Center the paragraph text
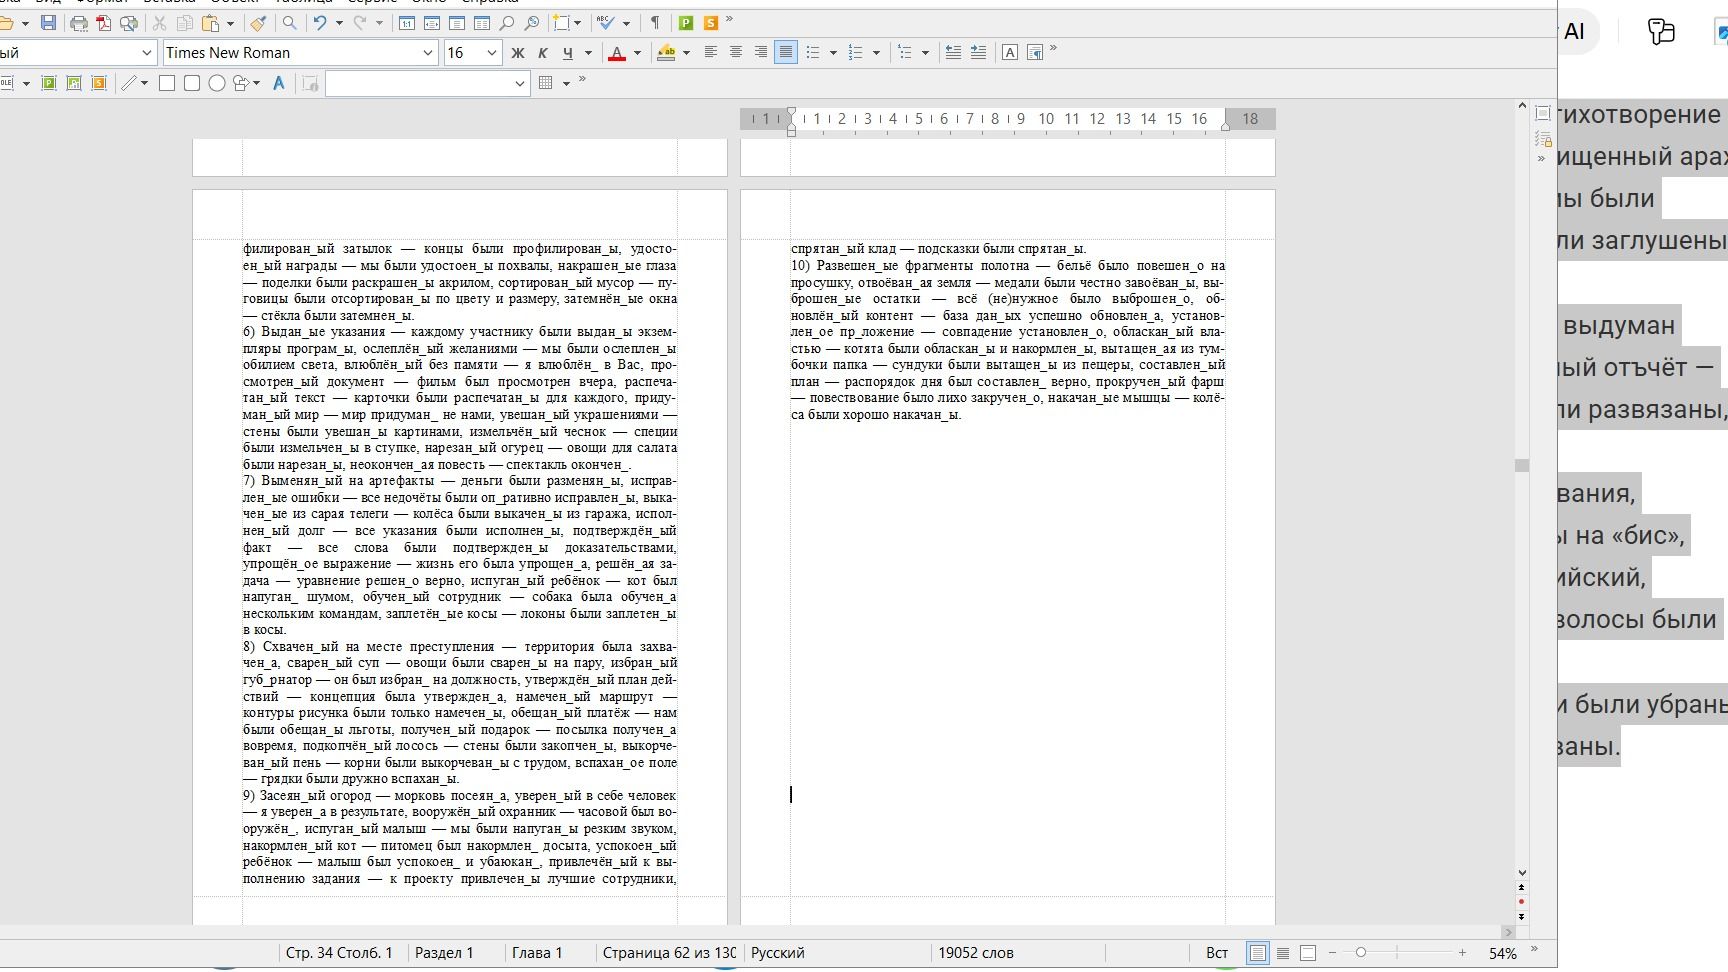1728x972 pixels. point(736,53)
